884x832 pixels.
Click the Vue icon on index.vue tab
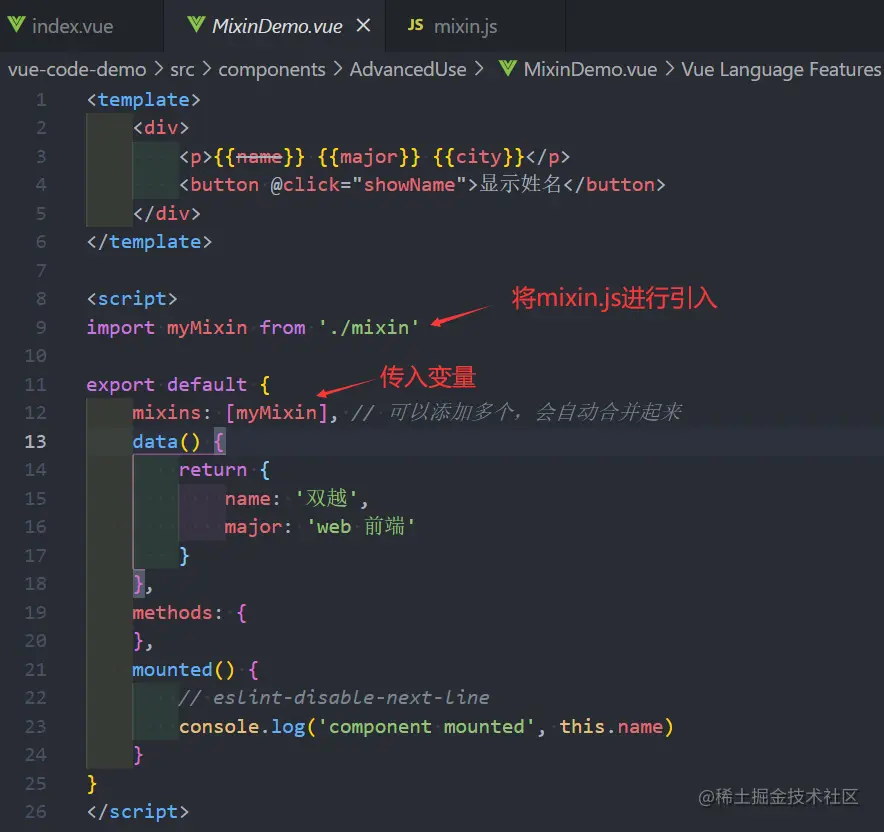pyautogui.click(x=16, y=24)
